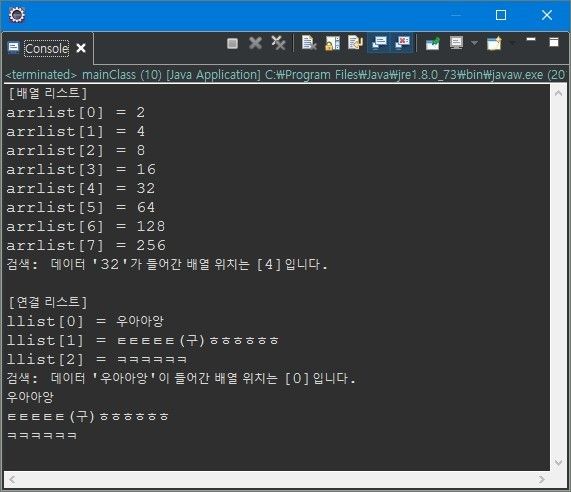Select the Console tab
This screenshot has width=571, height=492.
tap(47, 48)
